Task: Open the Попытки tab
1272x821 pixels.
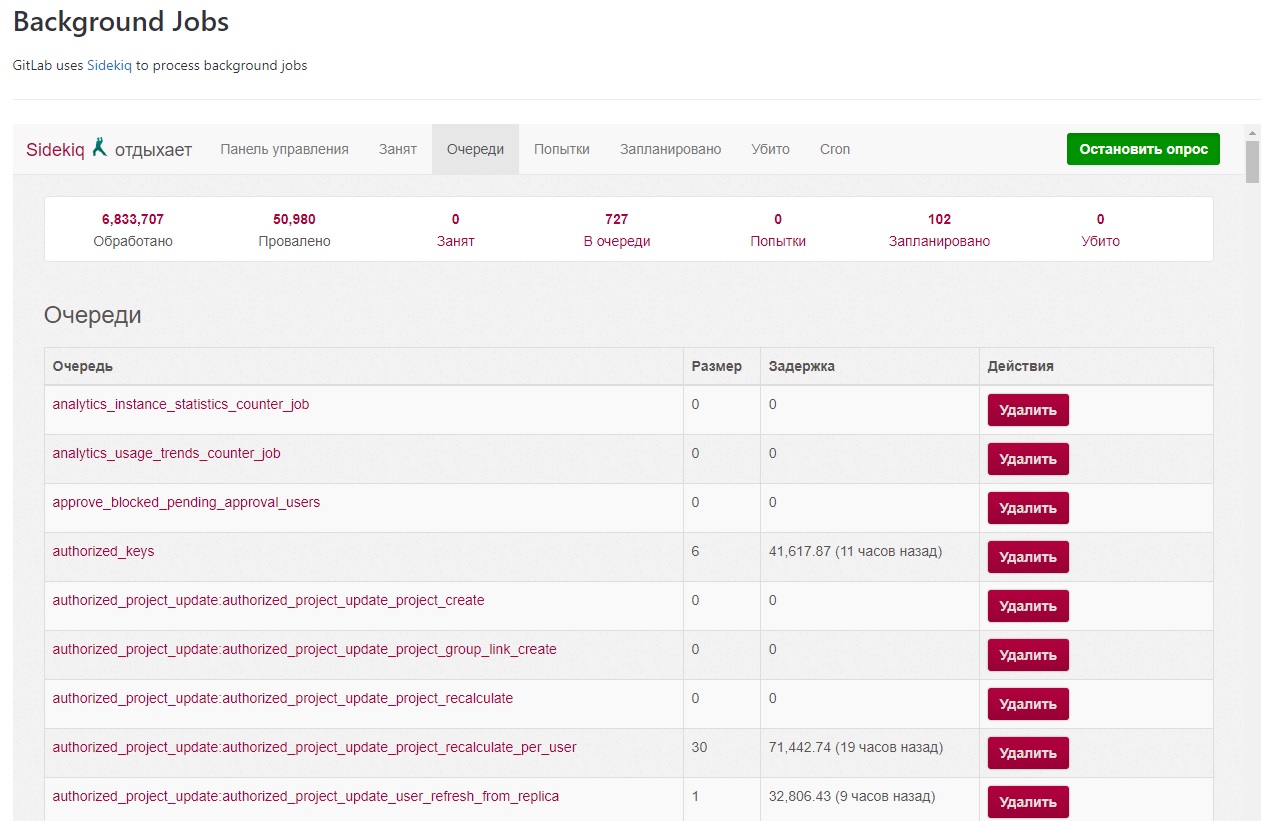Action: tap(561, 148)
